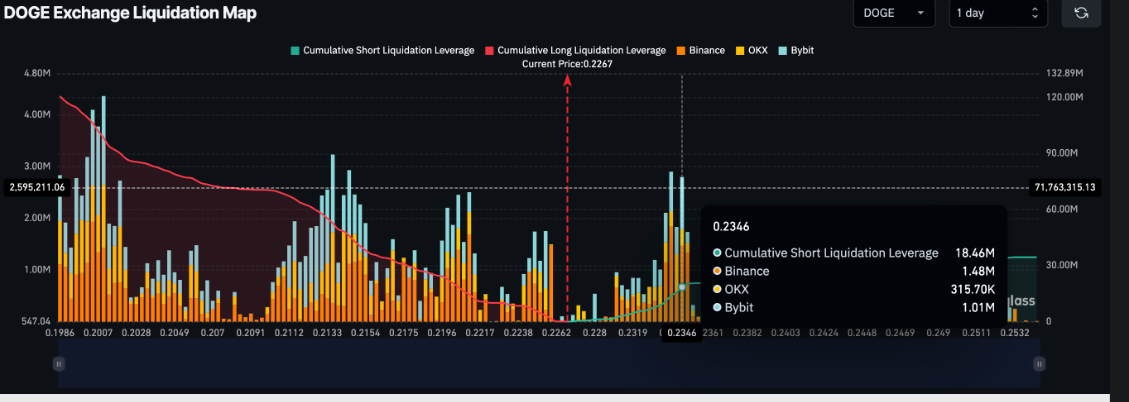Click the 2,595,211.06 left axis label
This screenshot has width=1129, height=402.
[x=37, y=187]
